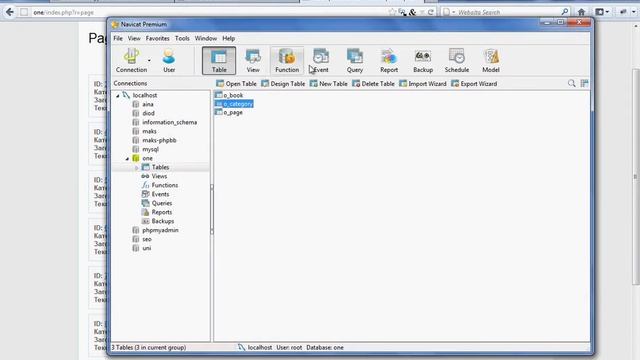The image size is (640, 360).
Task: Select the information_schema database
Action: coord(169,122)
